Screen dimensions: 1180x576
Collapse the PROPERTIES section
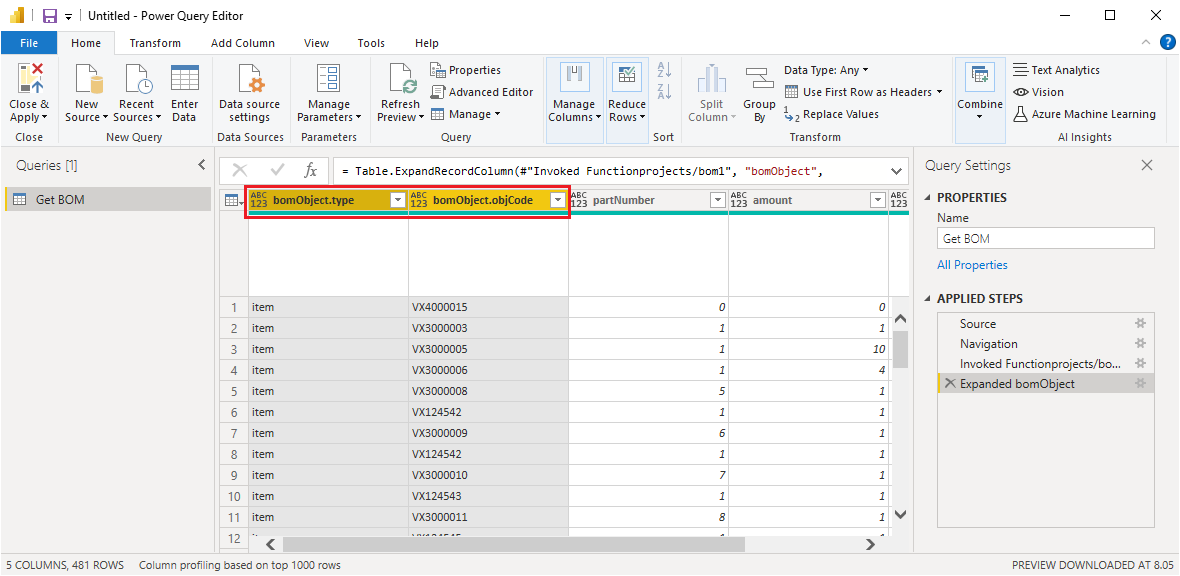coord(928,198)
